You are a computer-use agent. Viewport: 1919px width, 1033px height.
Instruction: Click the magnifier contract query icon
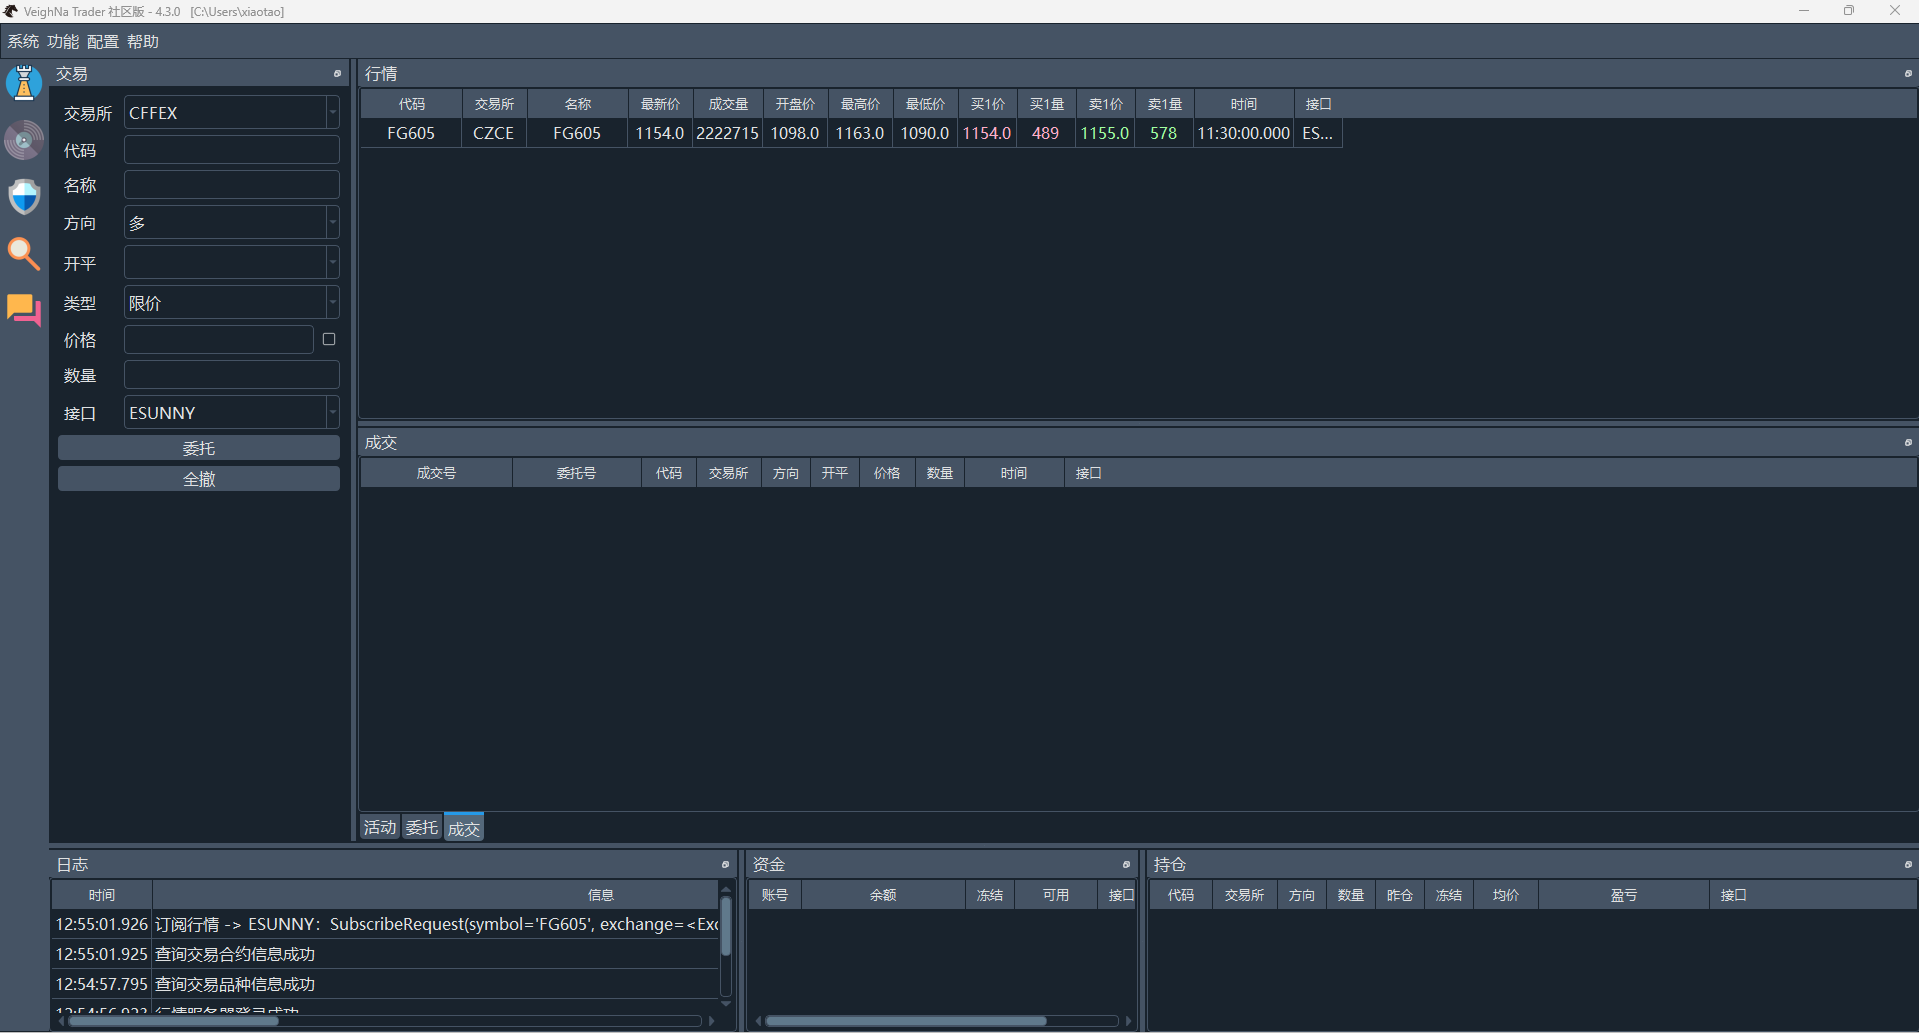tap(24, 254)
